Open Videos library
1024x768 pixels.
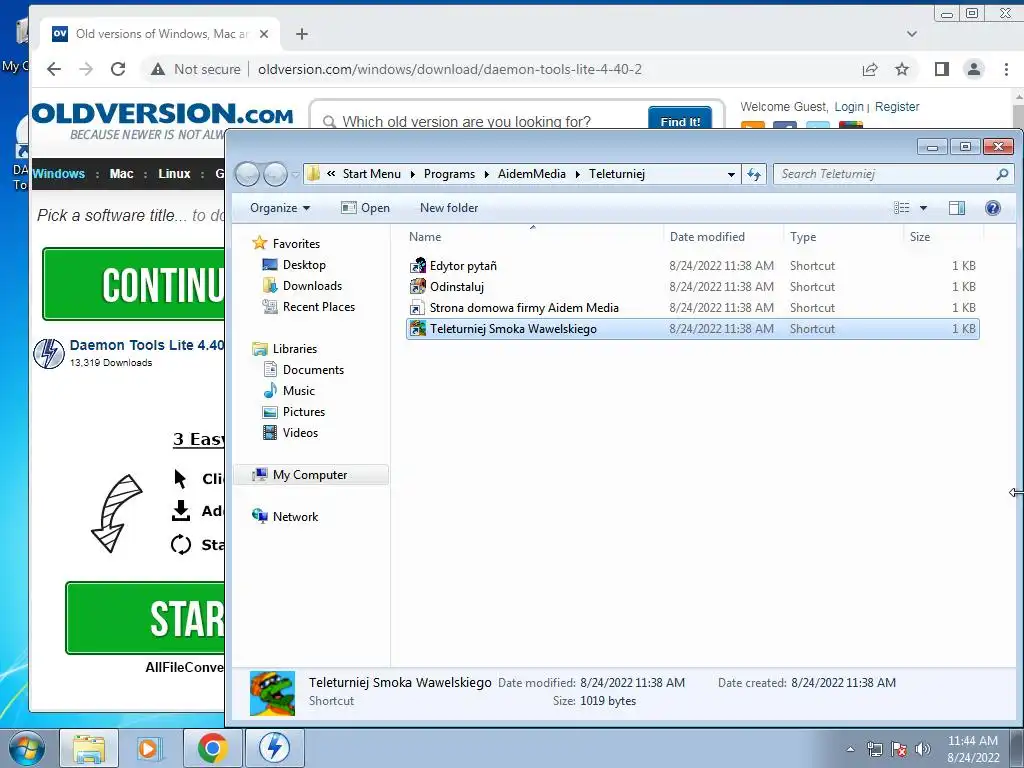tap(300, 432)
